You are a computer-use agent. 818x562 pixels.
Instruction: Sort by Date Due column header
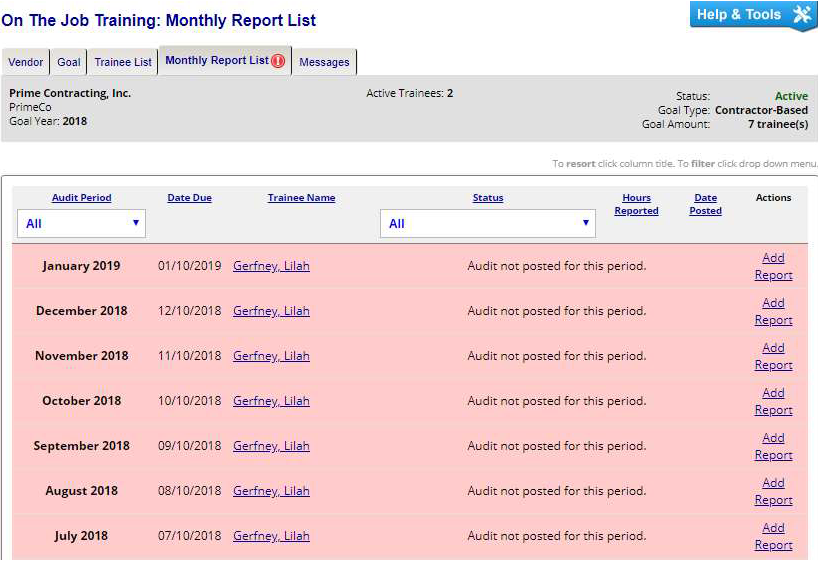(x=189, y=198)
